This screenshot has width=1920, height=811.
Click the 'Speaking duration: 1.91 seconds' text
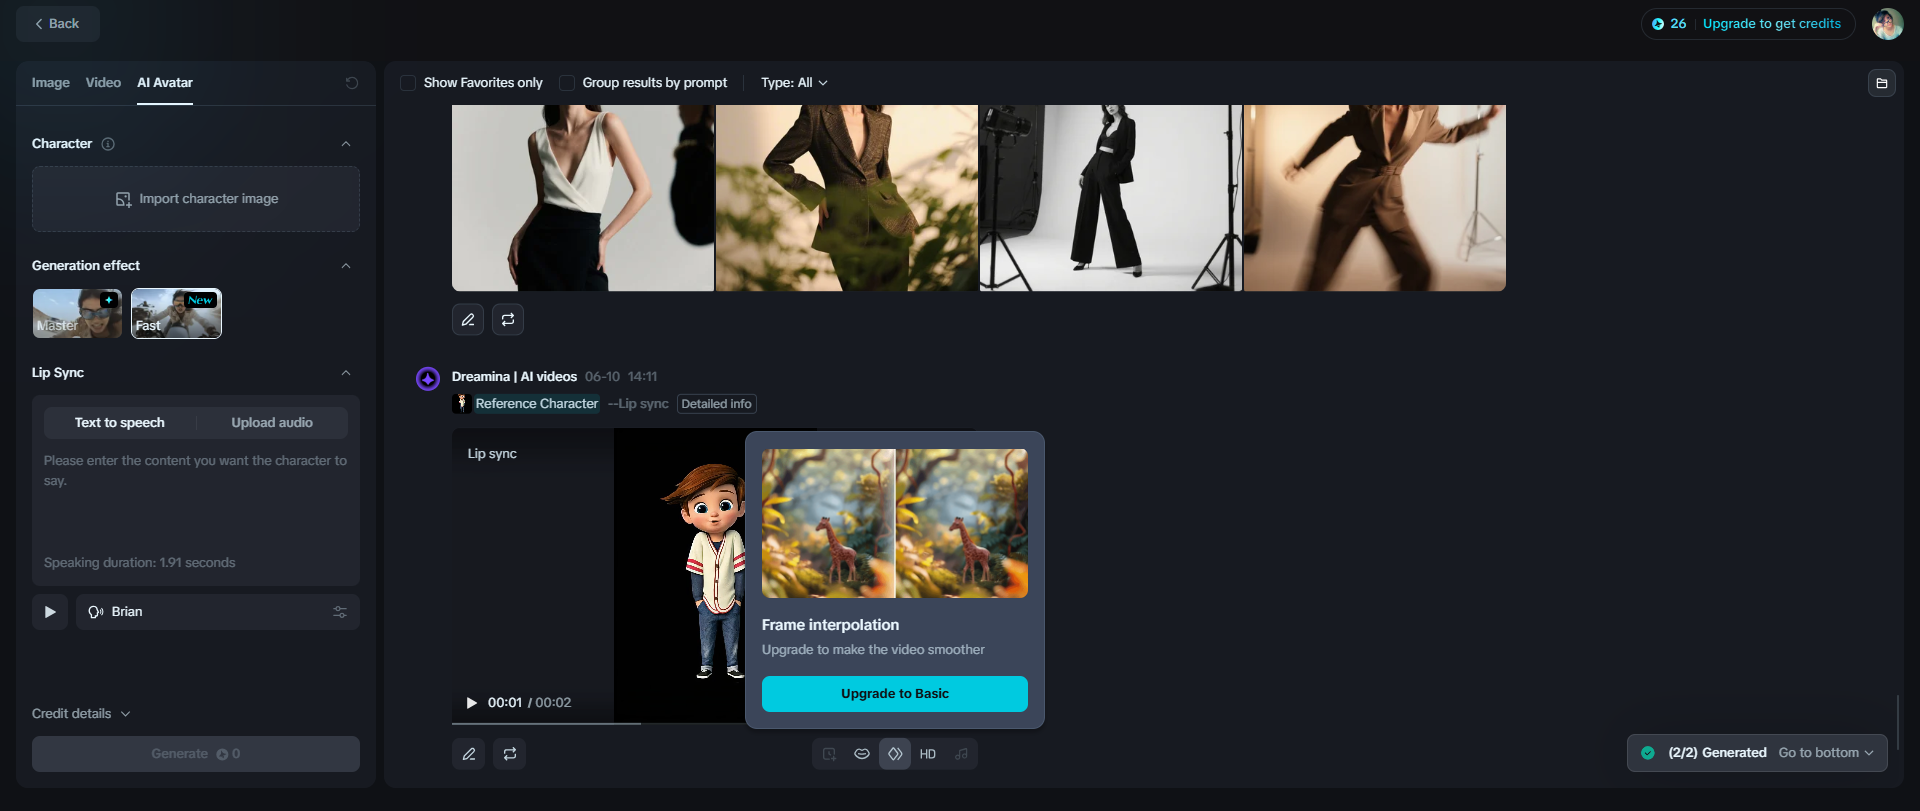click(140, 563)
